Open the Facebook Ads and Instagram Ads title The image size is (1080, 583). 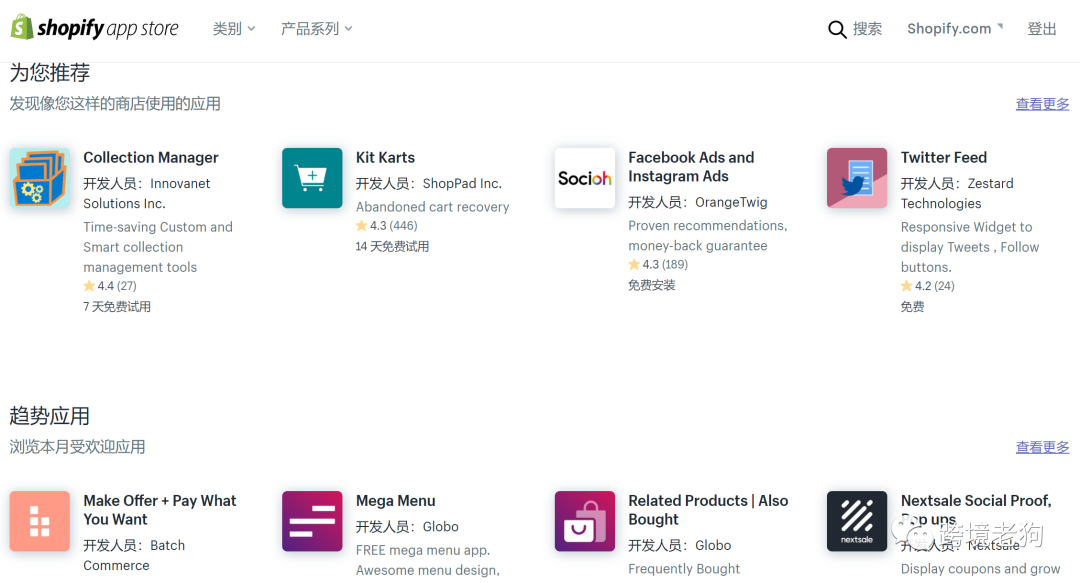691,167
